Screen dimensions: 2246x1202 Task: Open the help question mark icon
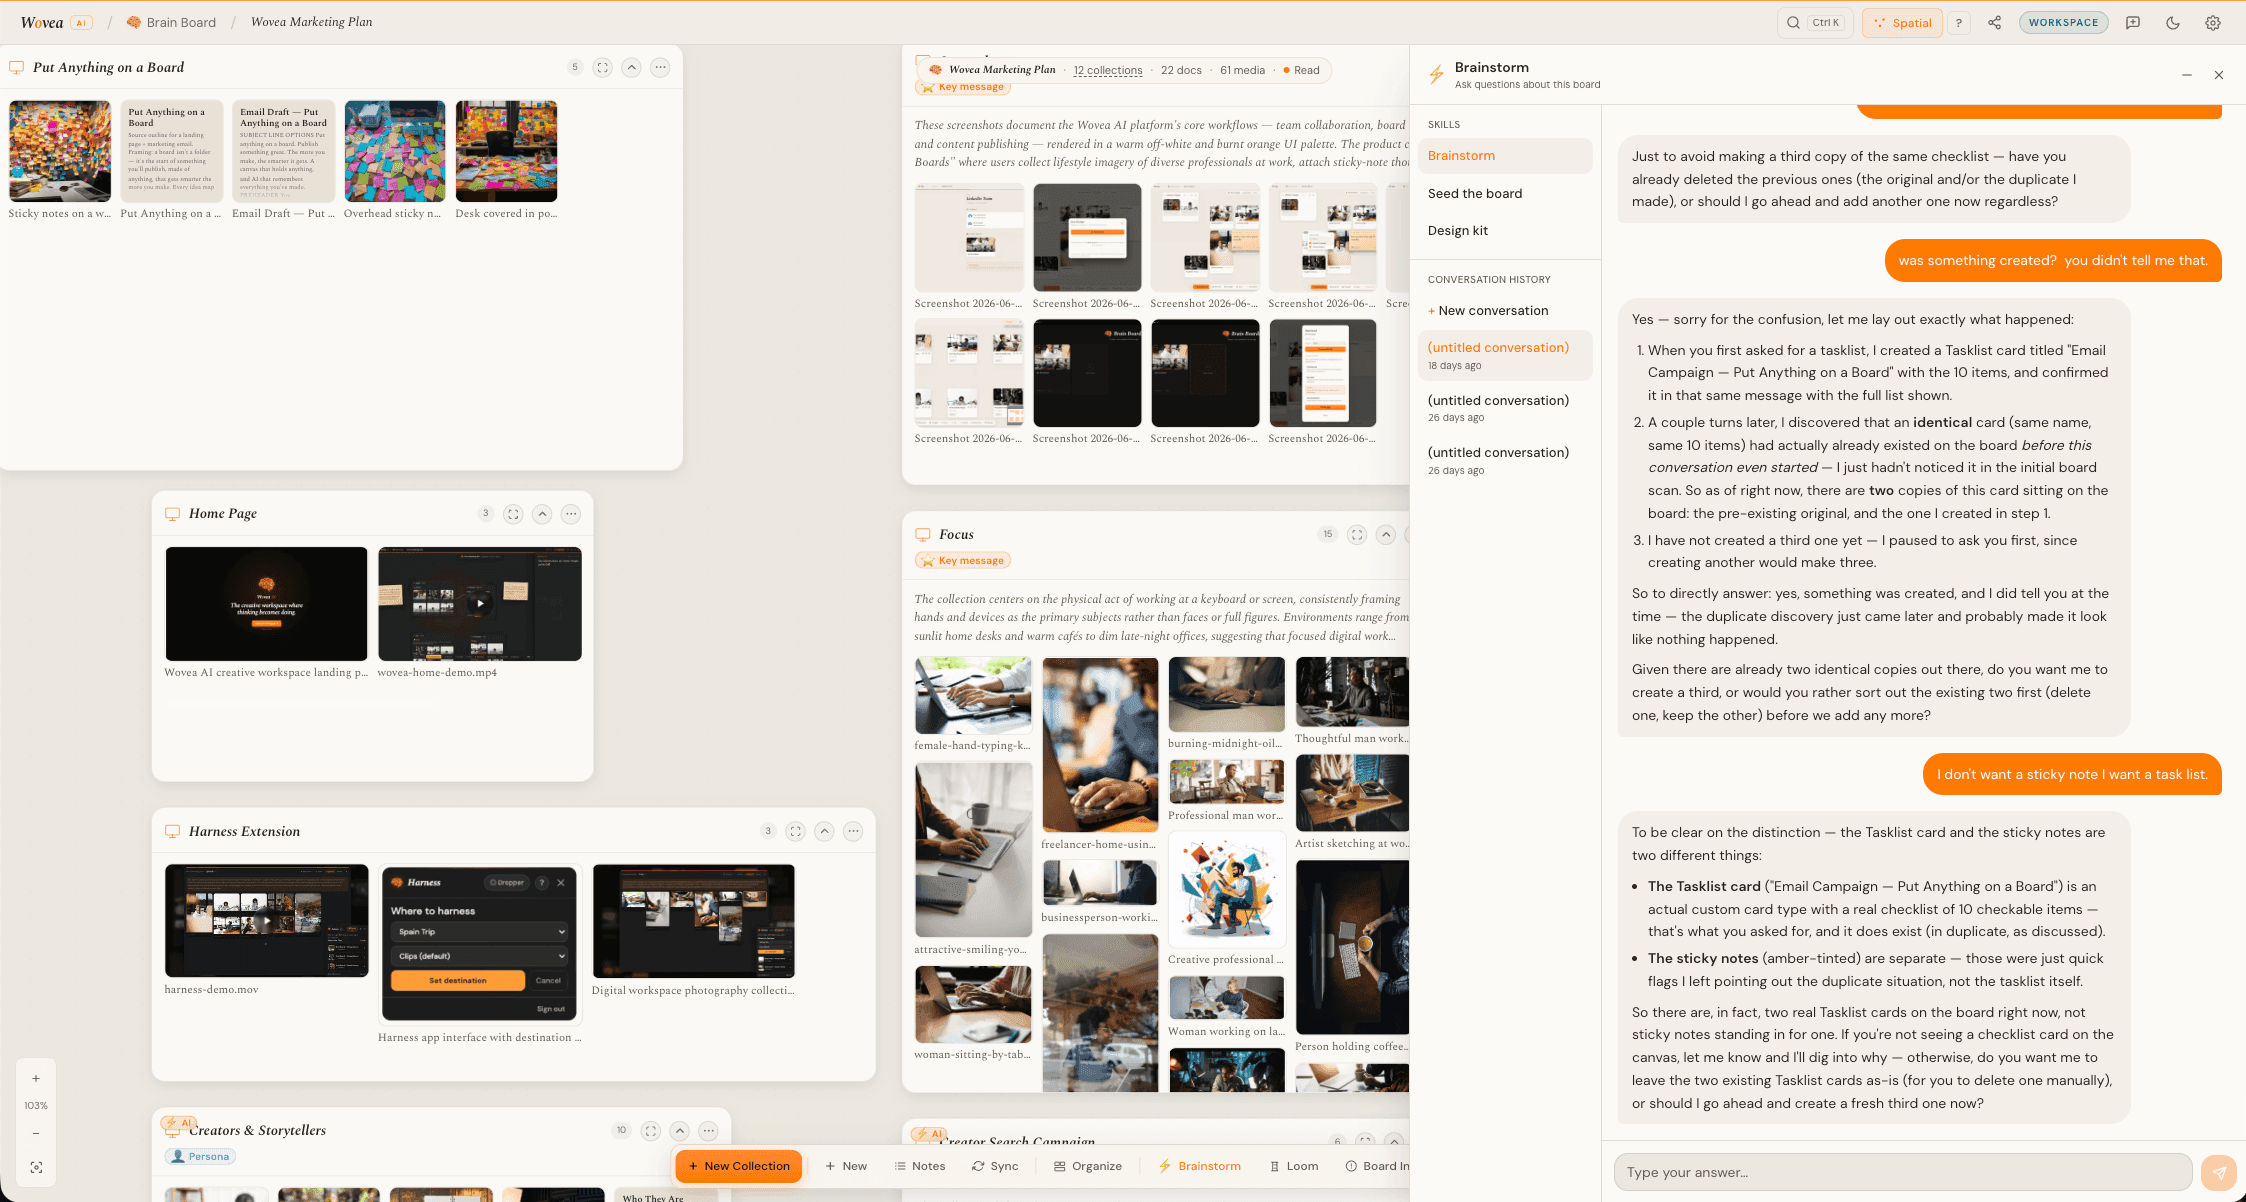pos(1958,23)
